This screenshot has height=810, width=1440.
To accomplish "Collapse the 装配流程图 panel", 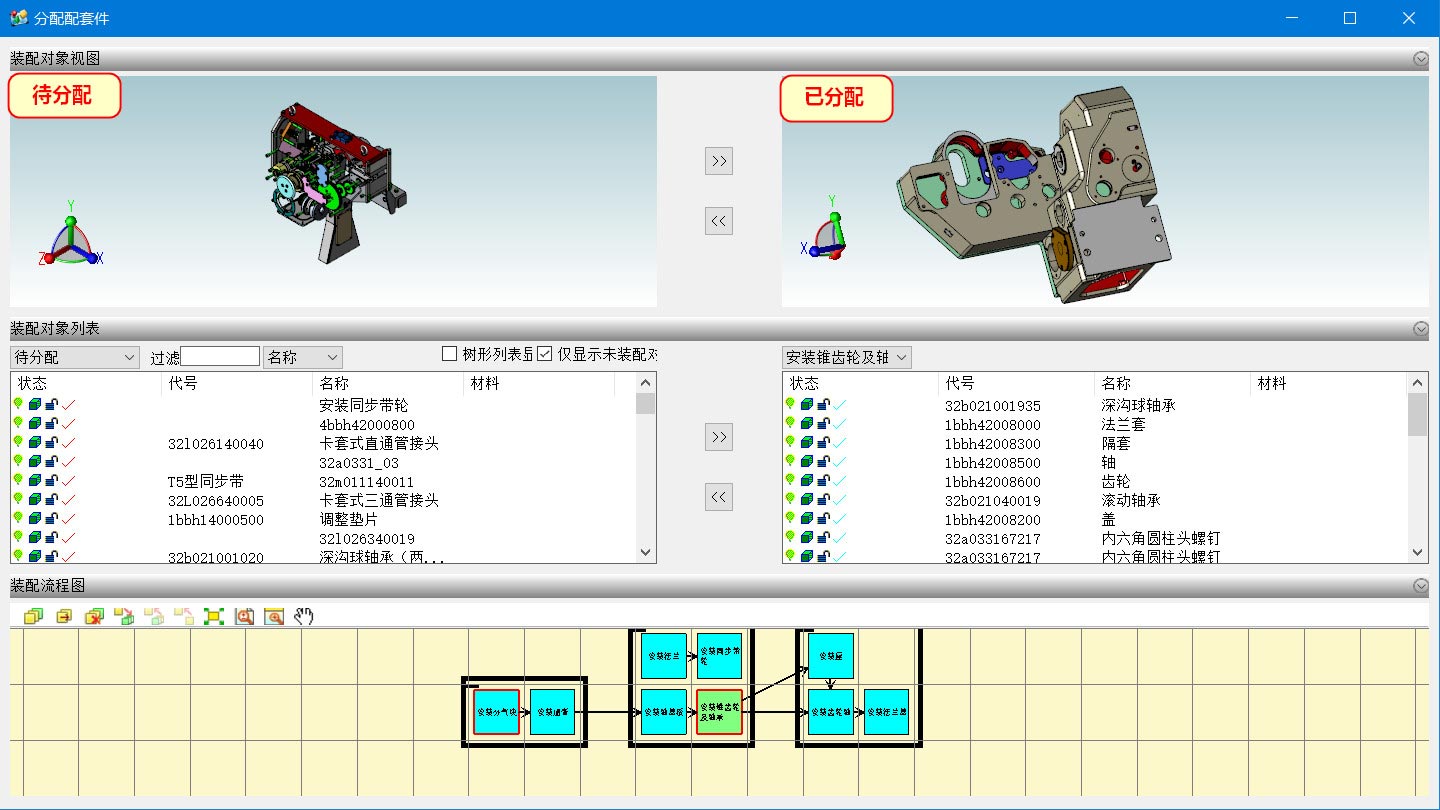I will pos(1422,586).
